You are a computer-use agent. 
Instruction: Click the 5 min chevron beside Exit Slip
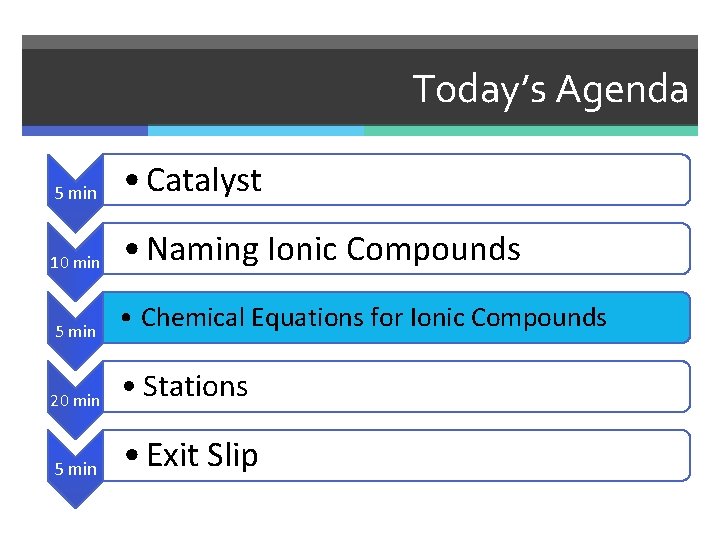(75, 469)
